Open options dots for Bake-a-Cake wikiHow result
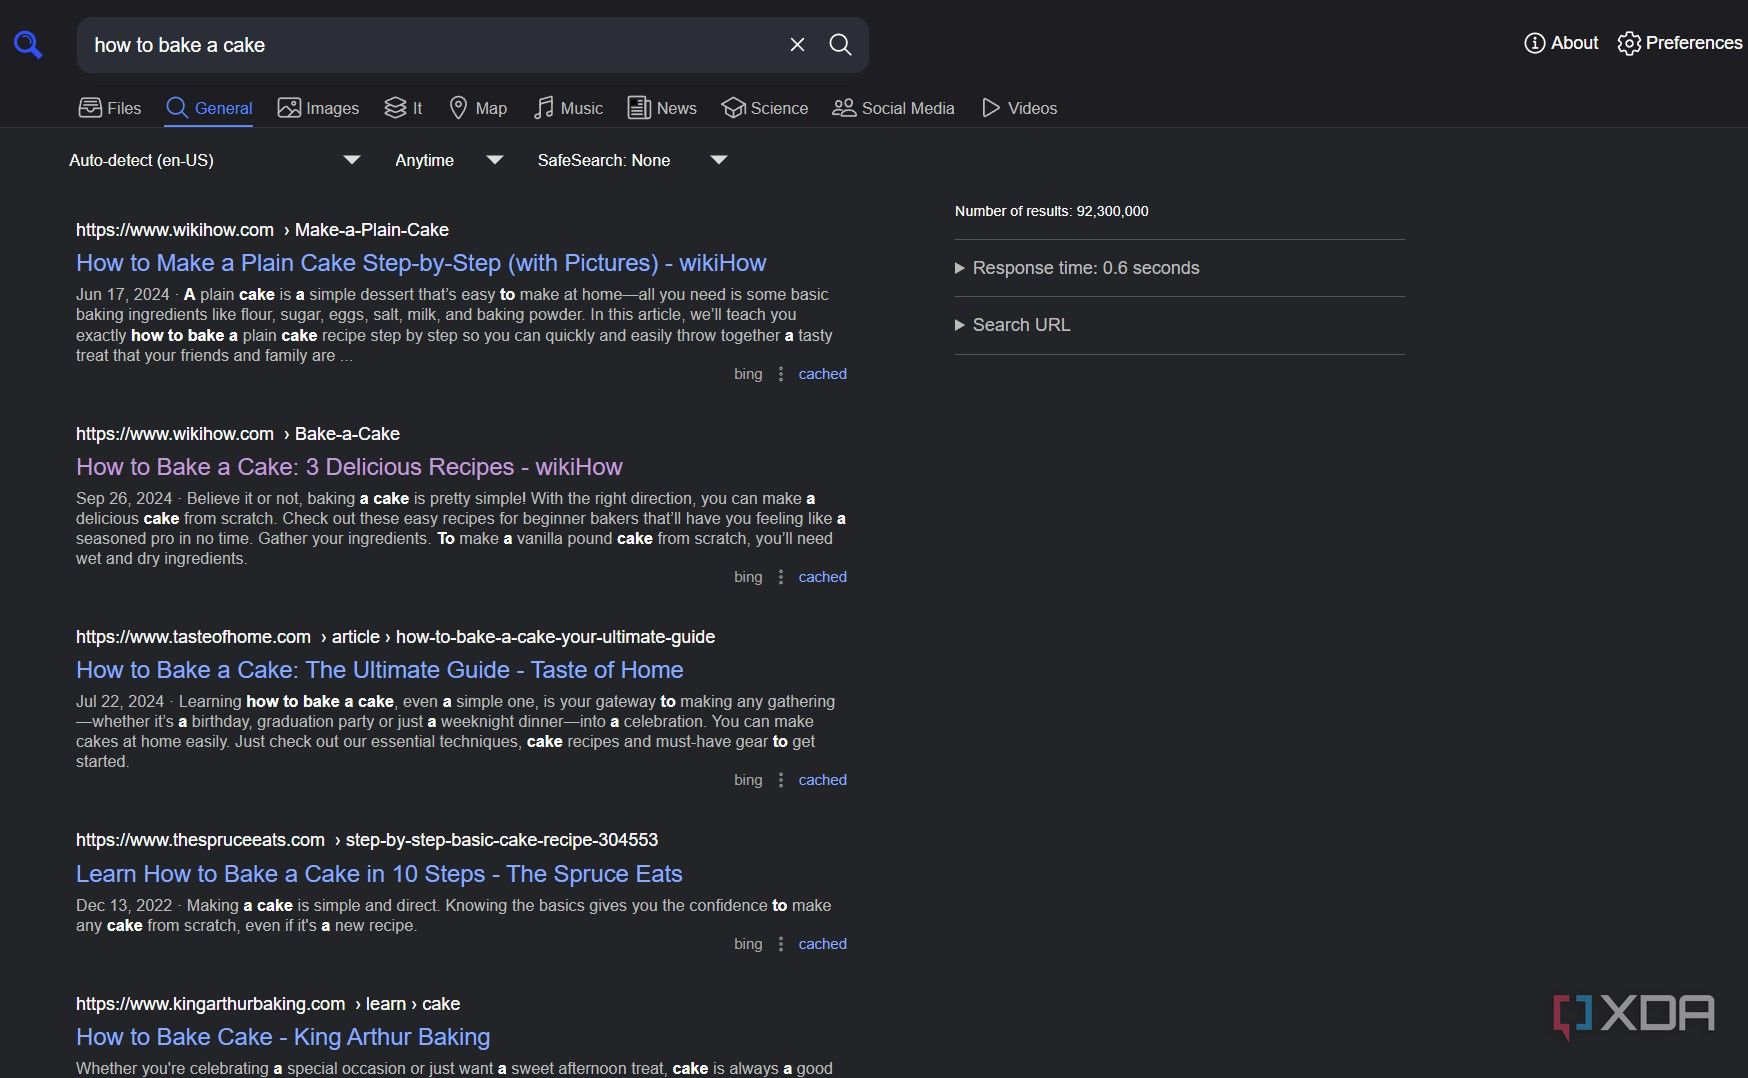 click(781, 577)
